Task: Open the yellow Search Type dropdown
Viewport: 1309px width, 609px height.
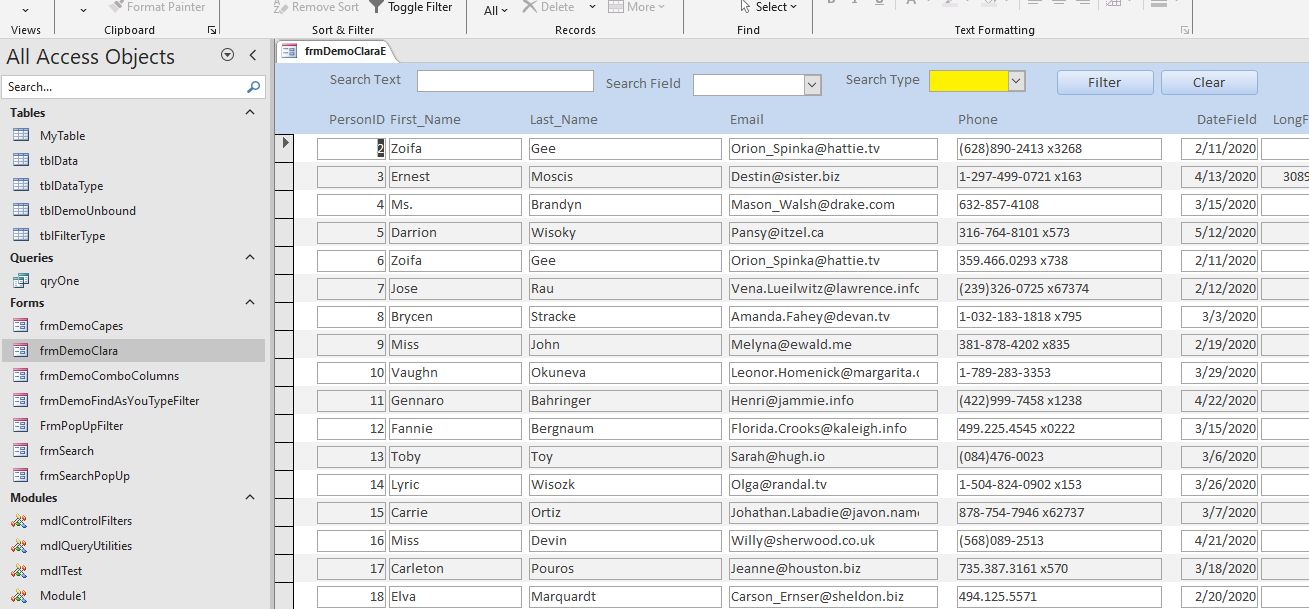Action: (1016, 81)
